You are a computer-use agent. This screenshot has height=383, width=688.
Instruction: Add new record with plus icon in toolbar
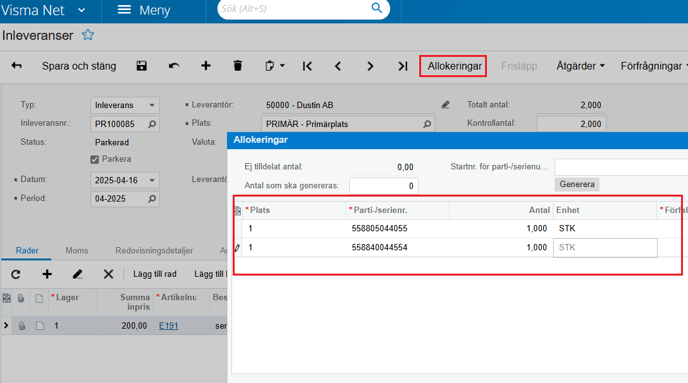pos(205,66)
